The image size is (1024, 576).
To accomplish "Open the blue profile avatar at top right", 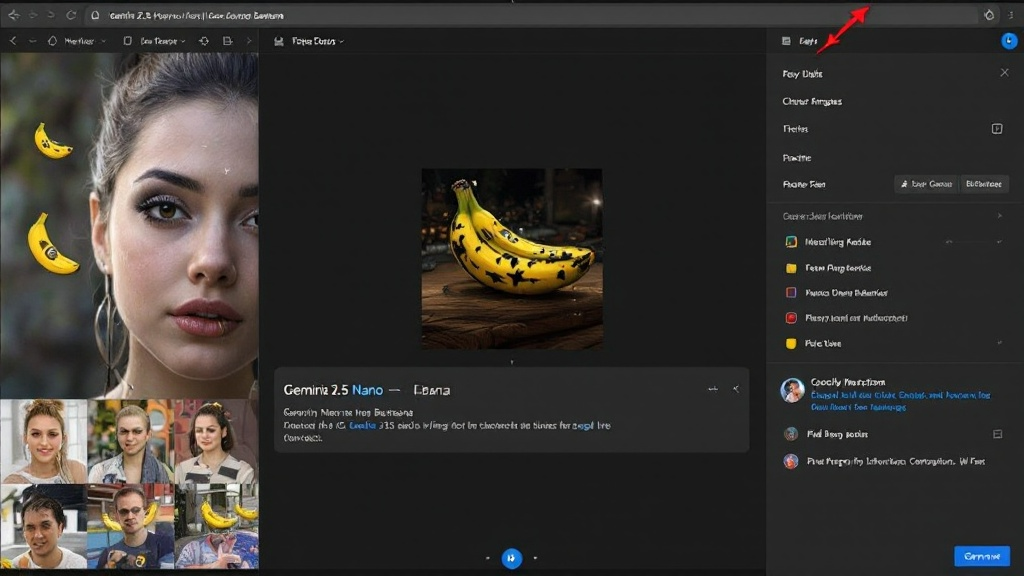I will coord(1009,40).
